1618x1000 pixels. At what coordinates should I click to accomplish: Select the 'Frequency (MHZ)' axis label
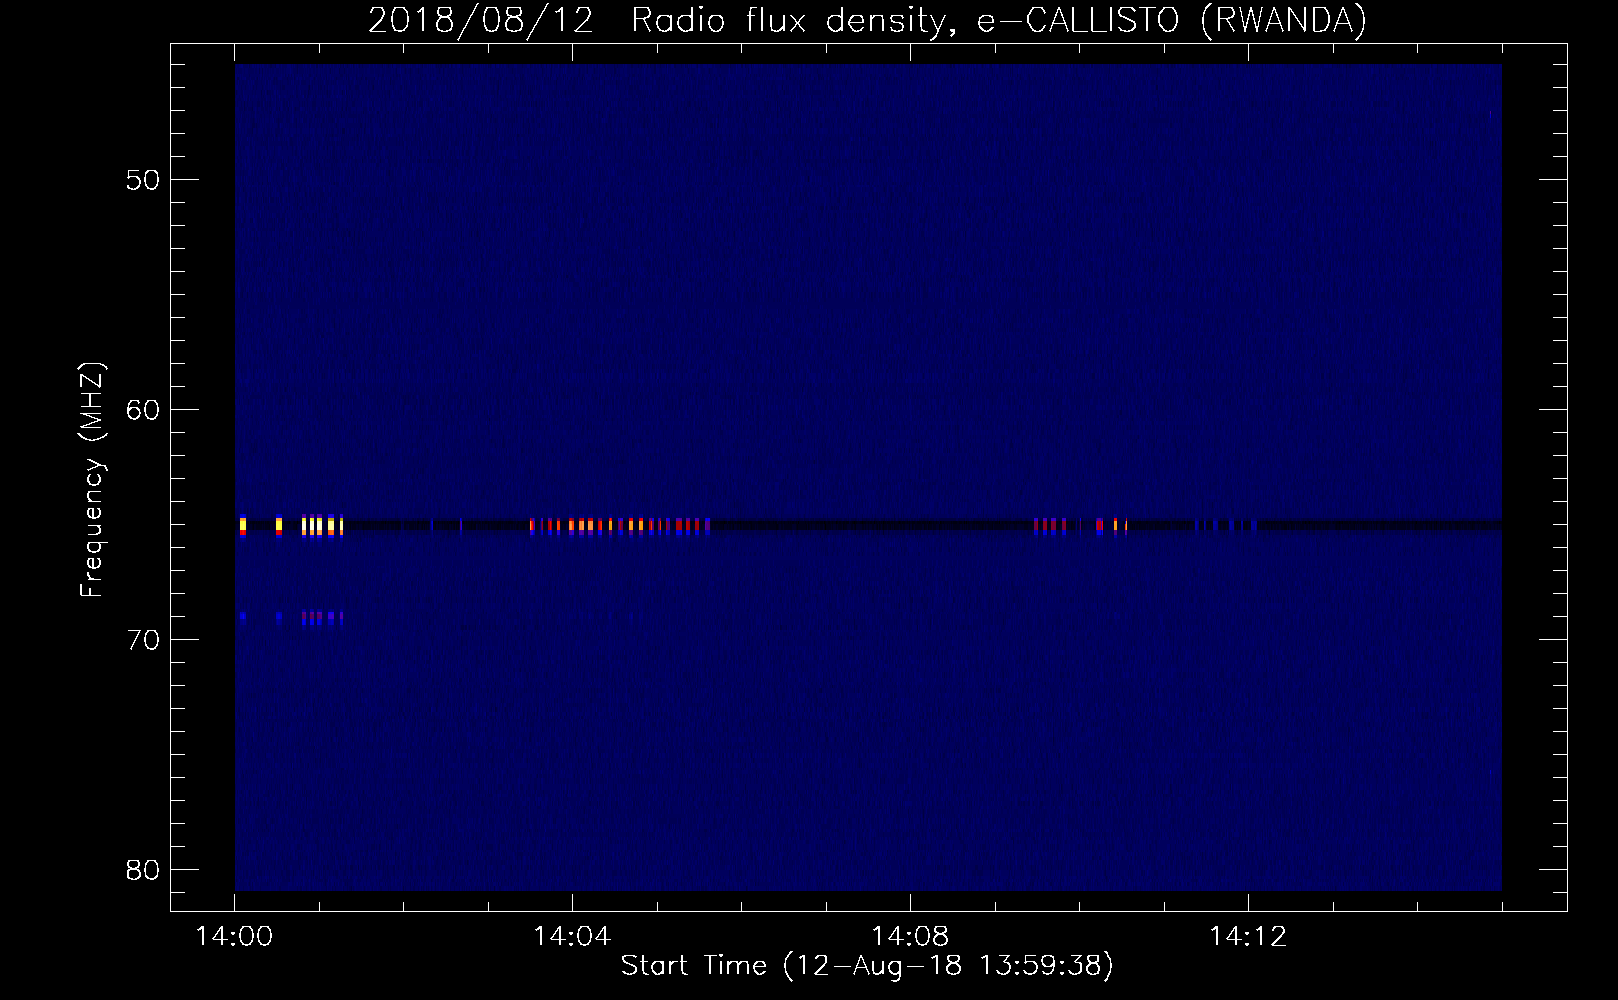click(91, 480)
